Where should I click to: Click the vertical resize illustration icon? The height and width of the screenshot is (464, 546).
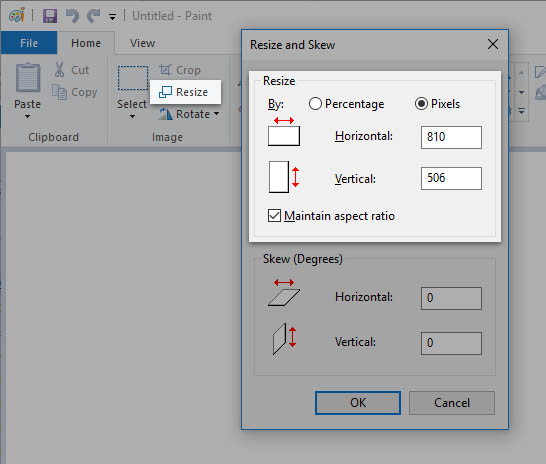(x=284, y=177)
